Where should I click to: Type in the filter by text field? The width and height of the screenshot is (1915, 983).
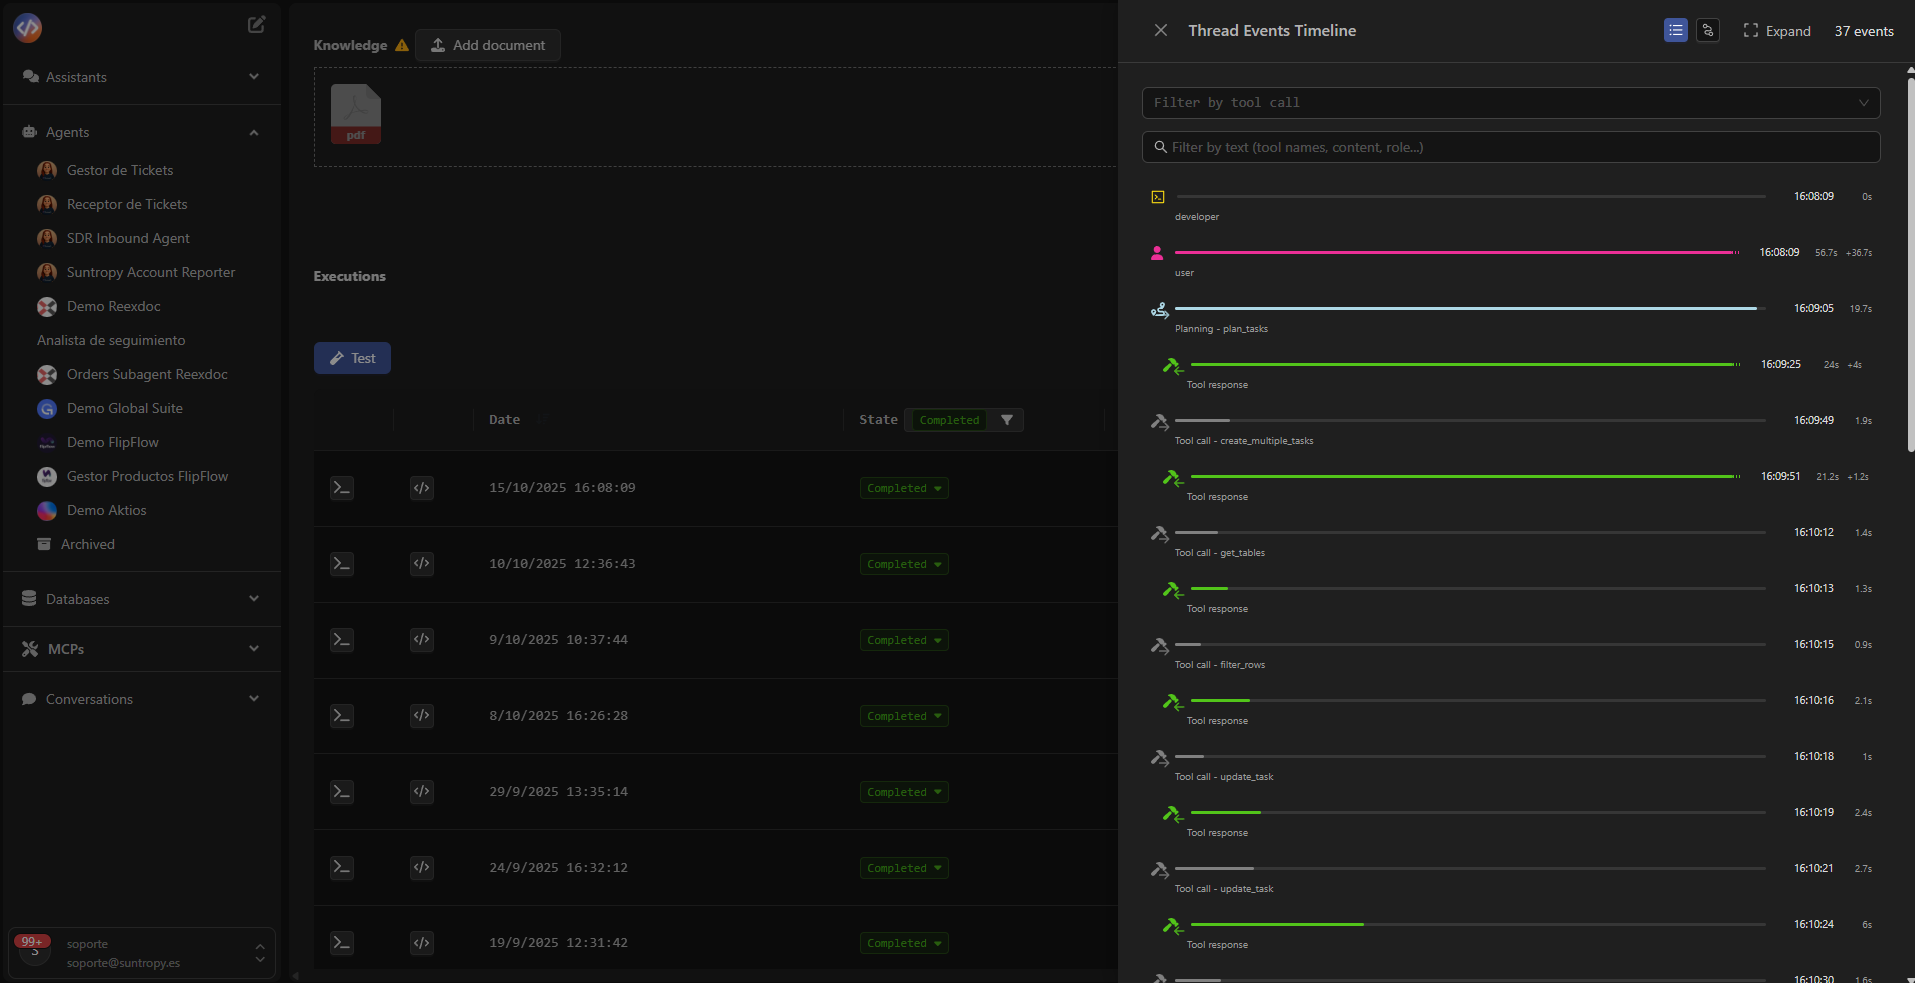tap(1510, 146)
